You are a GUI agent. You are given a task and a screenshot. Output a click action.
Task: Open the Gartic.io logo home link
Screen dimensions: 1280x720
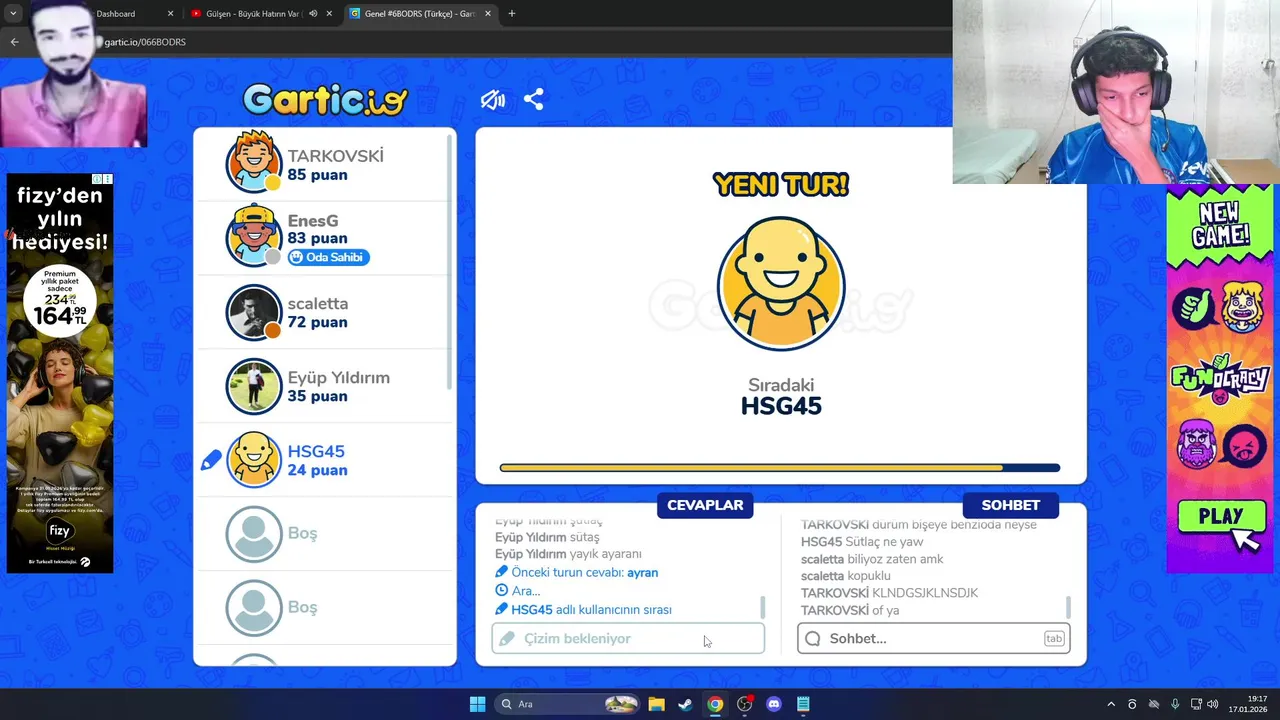click(325, 99)
